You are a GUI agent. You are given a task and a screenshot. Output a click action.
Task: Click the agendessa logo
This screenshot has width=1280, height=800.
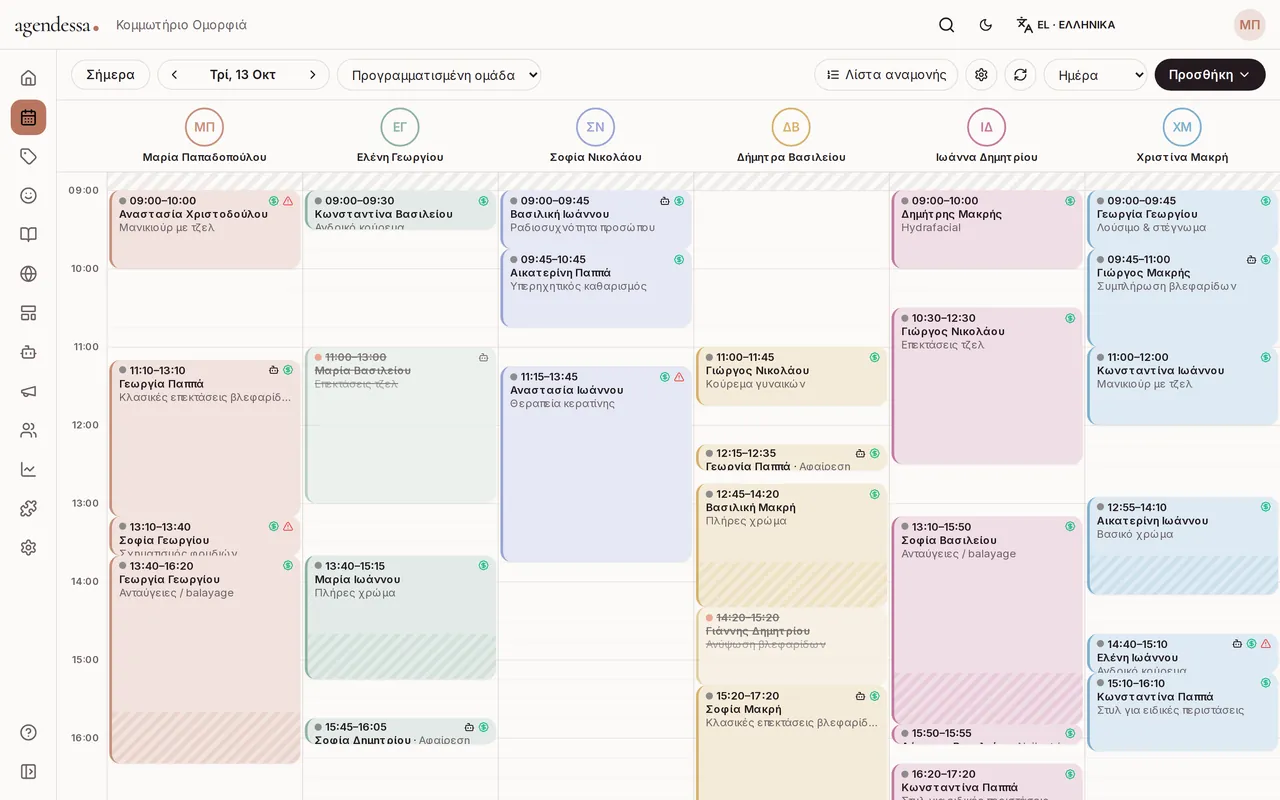pyautogui.click(x=56, y=26)
